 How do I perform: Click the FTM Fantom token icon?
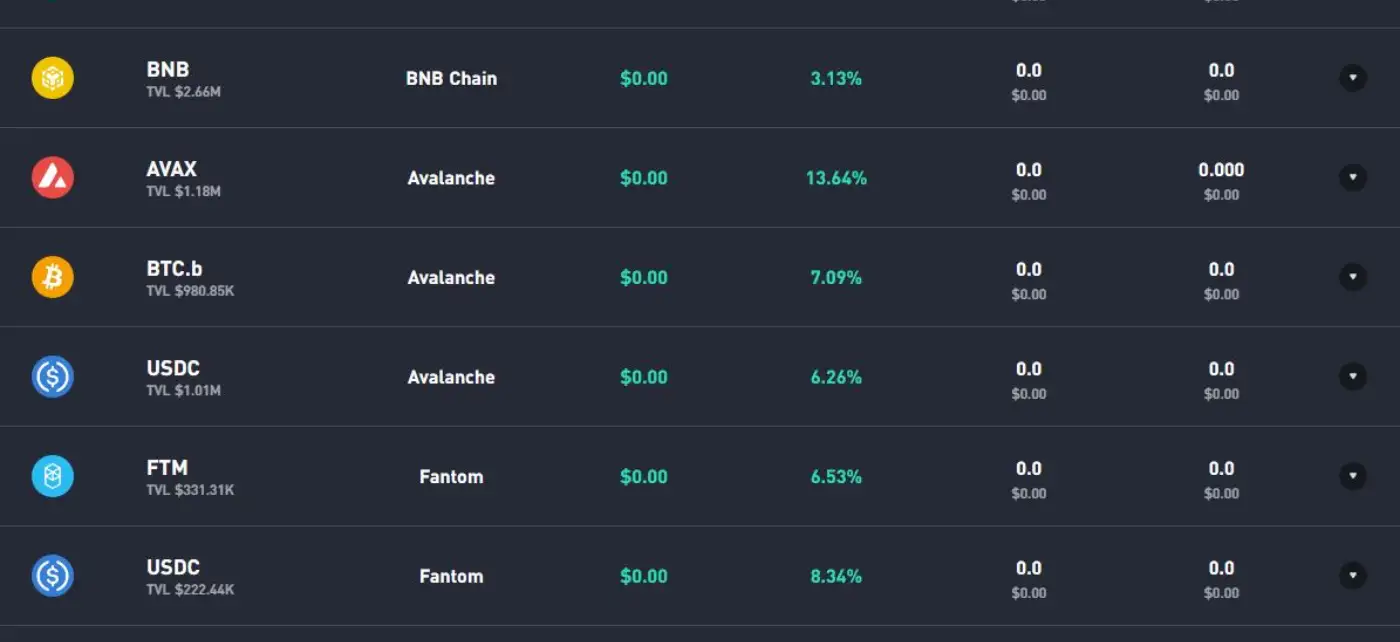(x=52, y=476)
